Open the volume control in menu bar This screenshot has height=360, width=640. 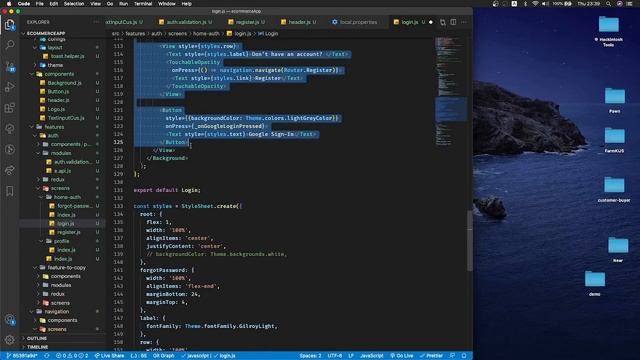(x=545, y=4)
